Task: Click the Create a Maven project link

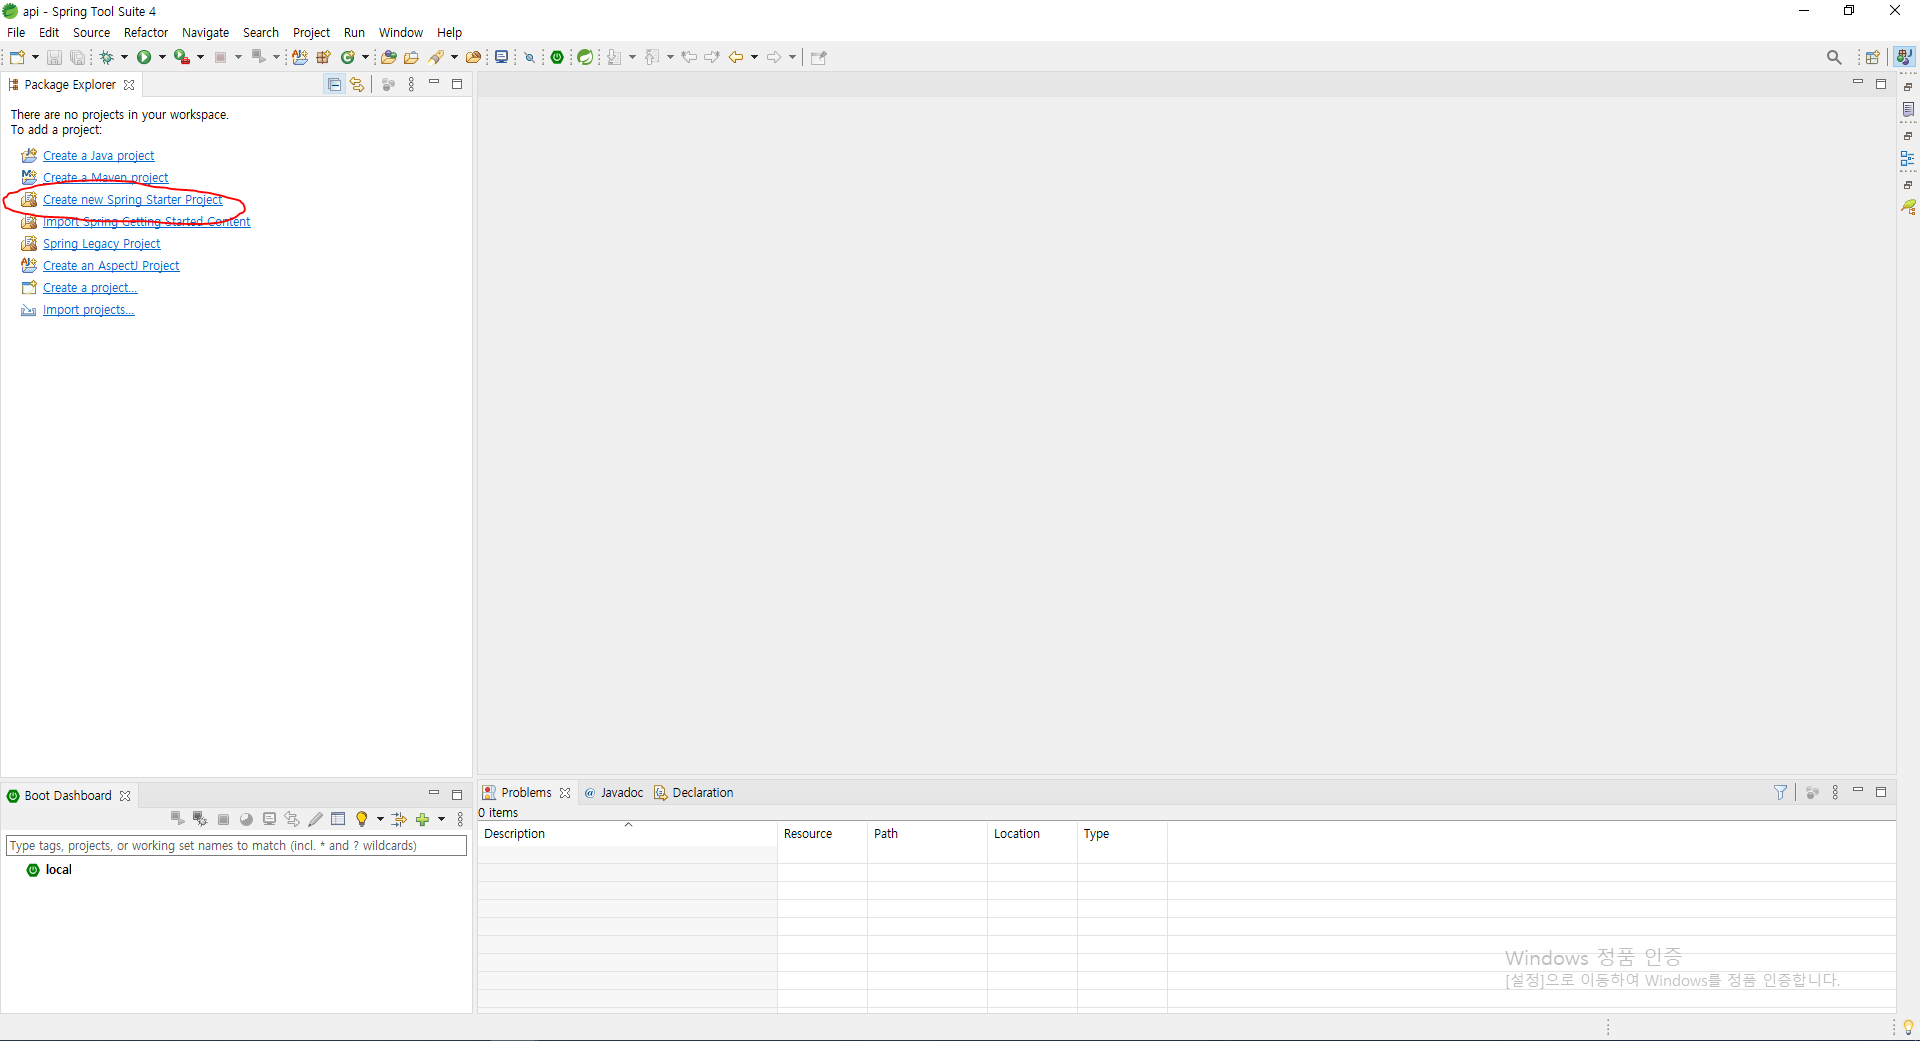Action: coord(105,178)
